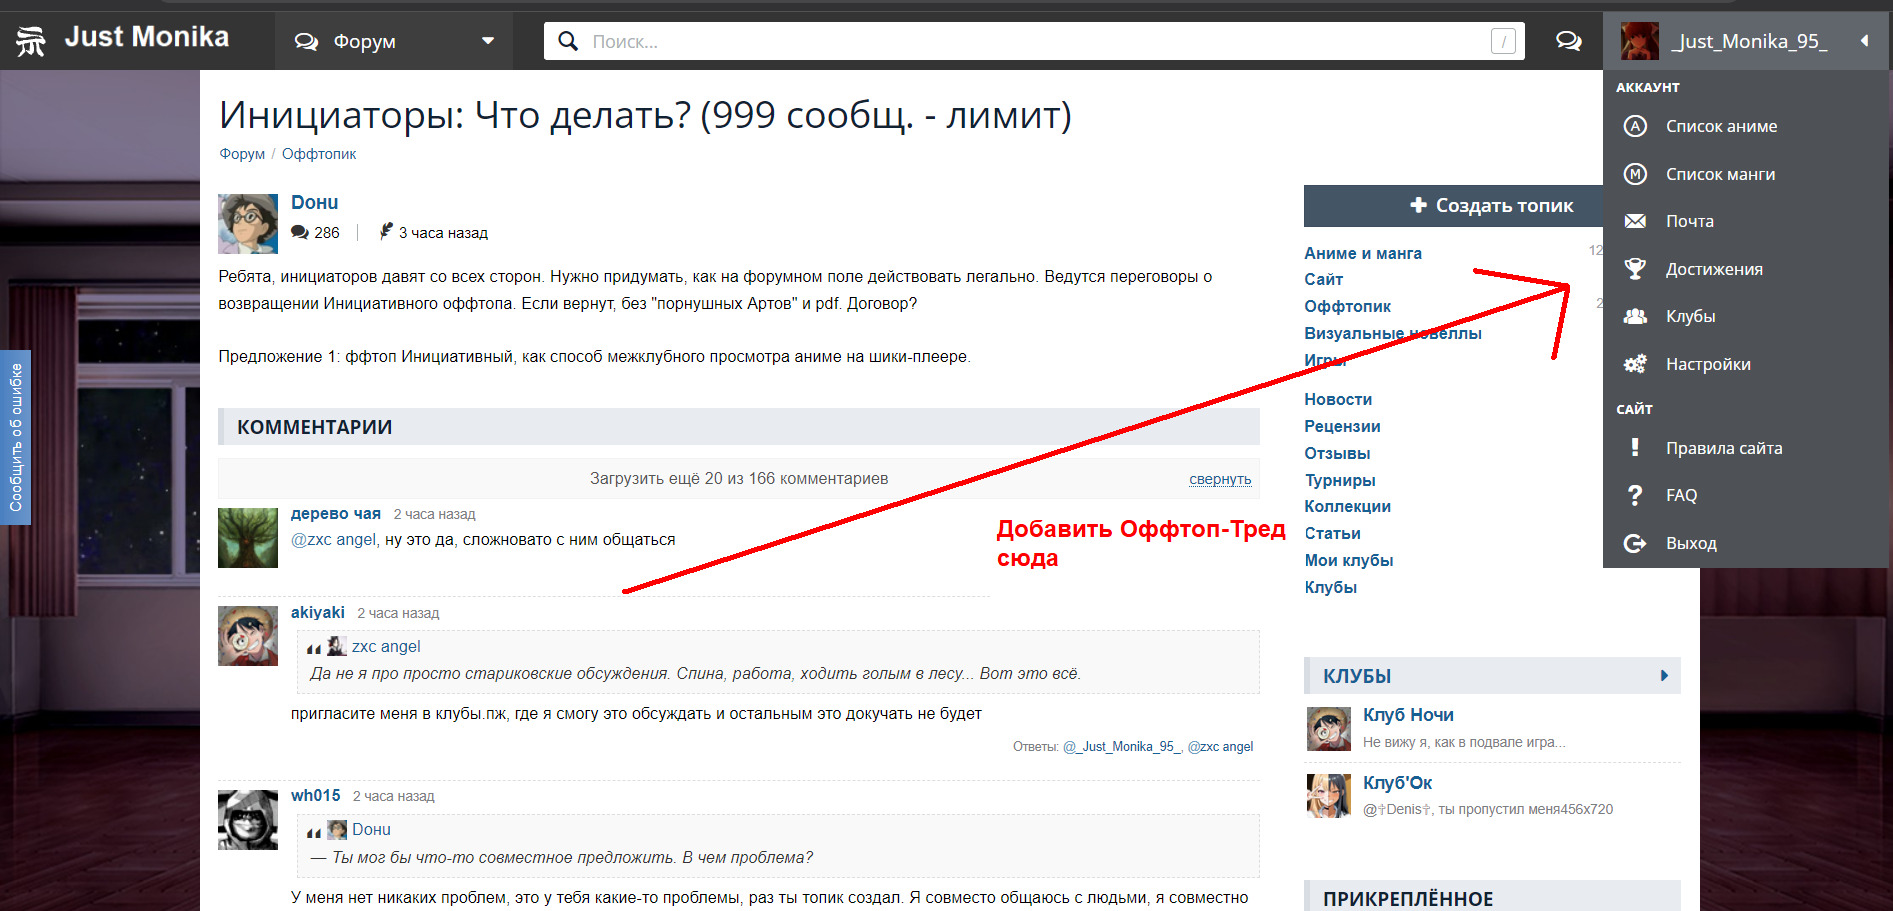This screenshot has width=1893, height=911.
Task: Expand the Клубы sidebar block arrow
Action: (x=1664, y=676)
